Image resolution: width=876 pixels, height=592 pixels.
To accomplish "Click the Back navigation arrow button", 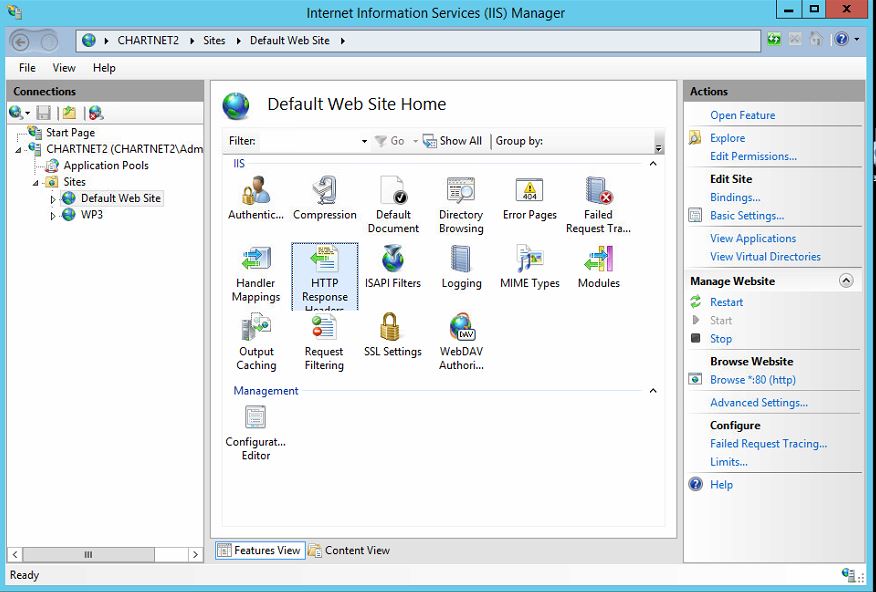I will click(20, 41).
